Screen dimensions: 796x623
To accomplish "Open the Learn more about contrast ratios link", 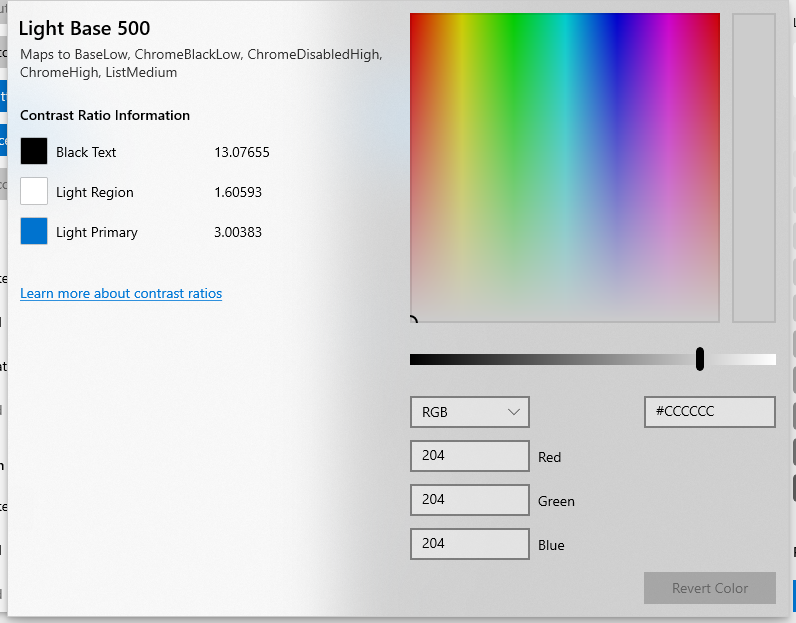I will (121, 294).
